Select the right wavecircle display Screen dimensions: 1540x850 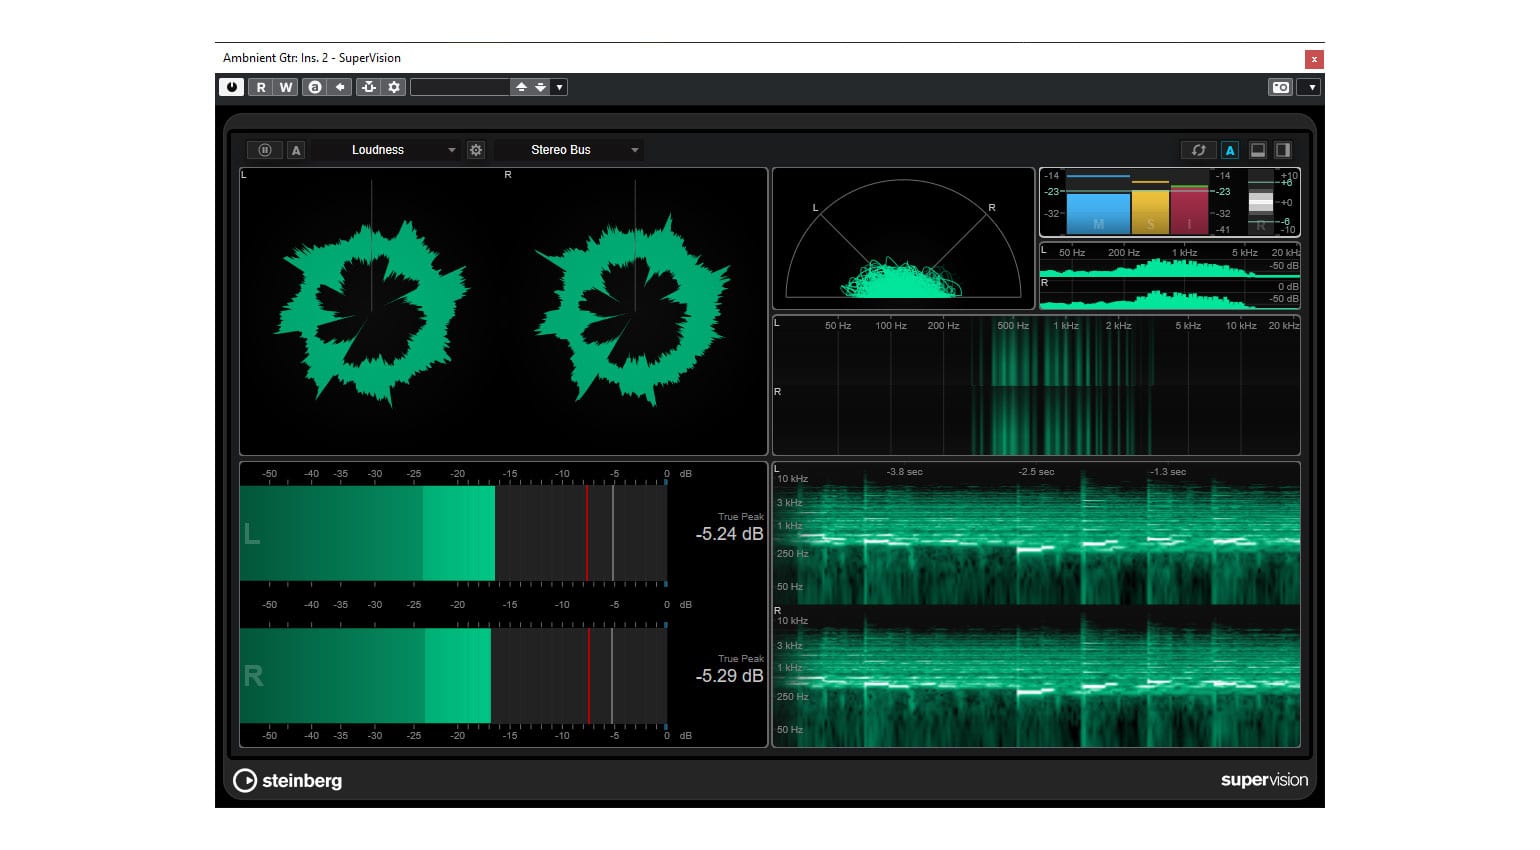[635, 311]
